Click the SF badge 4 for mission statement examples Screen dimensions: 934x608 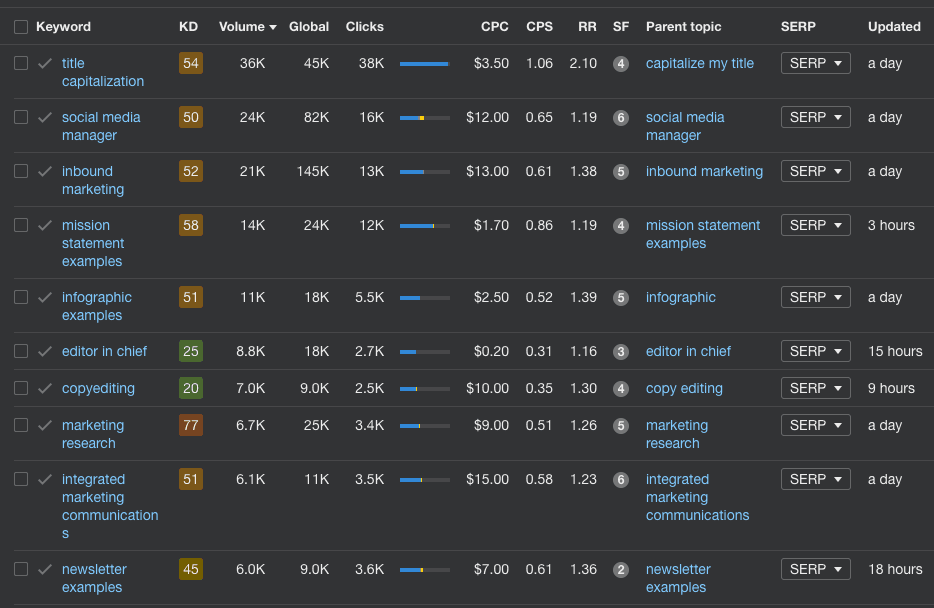[x=621, y=225]
